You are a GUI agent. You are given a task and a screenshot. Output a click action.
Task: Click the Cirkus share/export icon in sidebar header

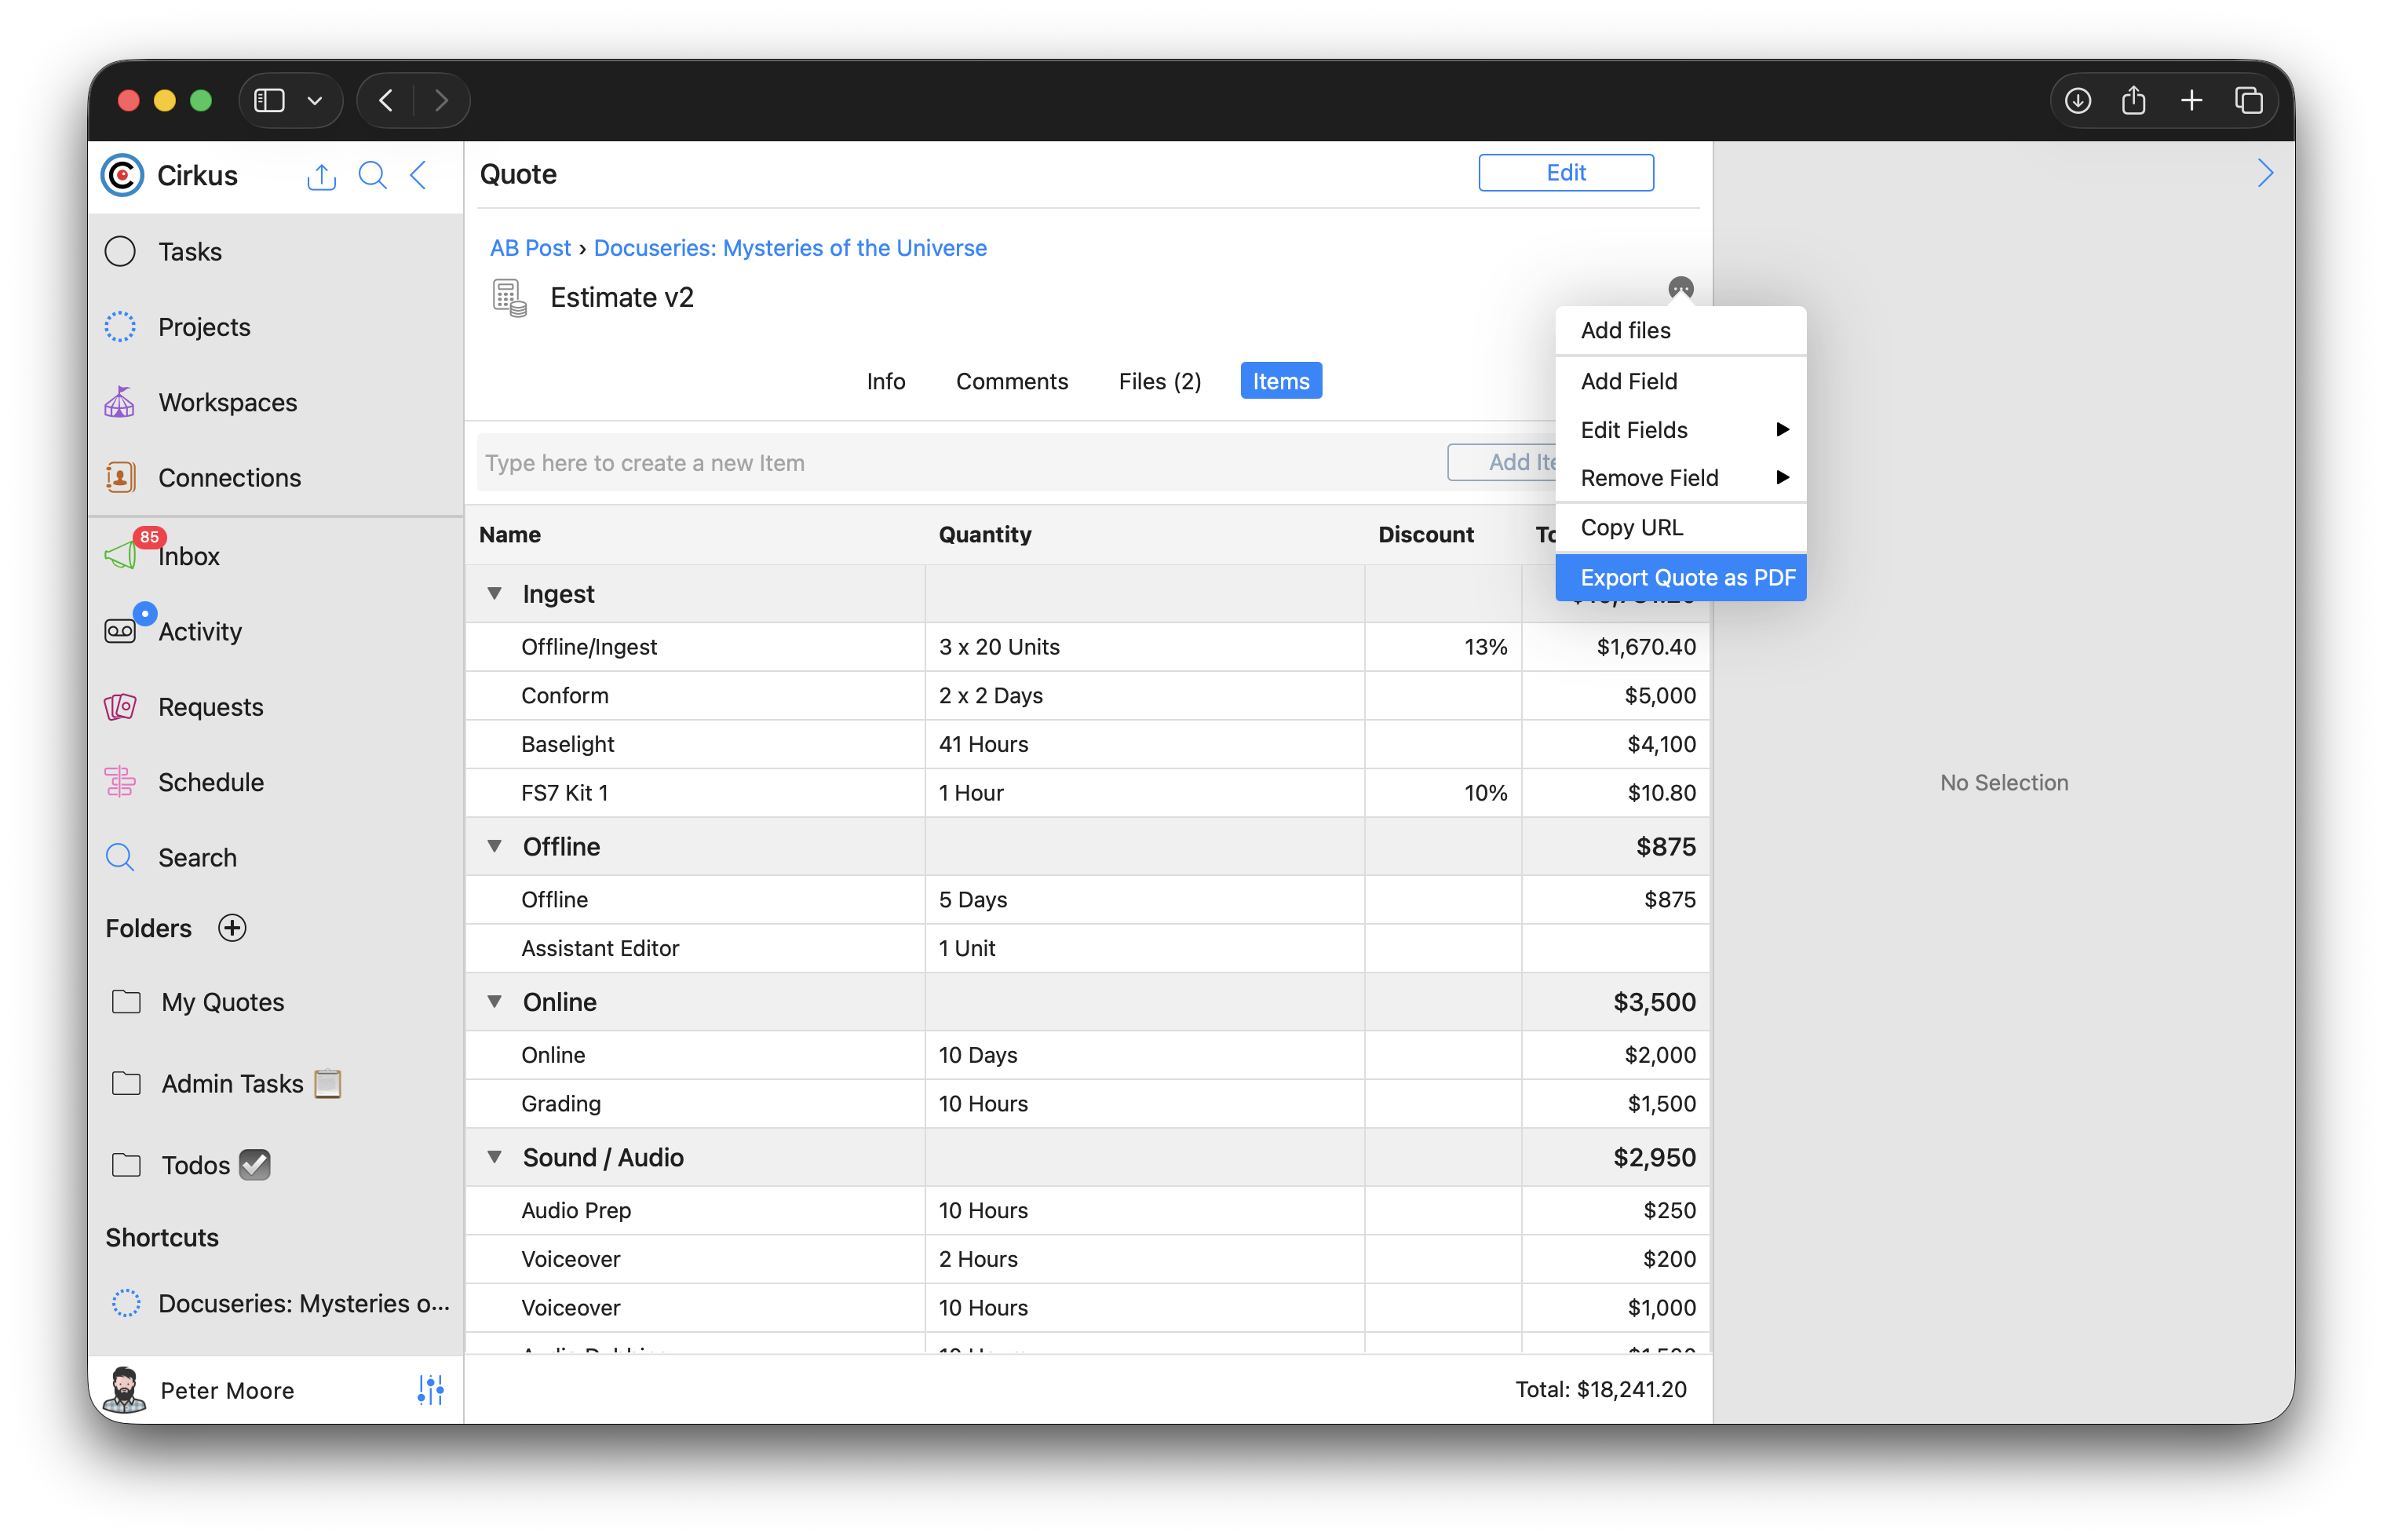[321, 176]
